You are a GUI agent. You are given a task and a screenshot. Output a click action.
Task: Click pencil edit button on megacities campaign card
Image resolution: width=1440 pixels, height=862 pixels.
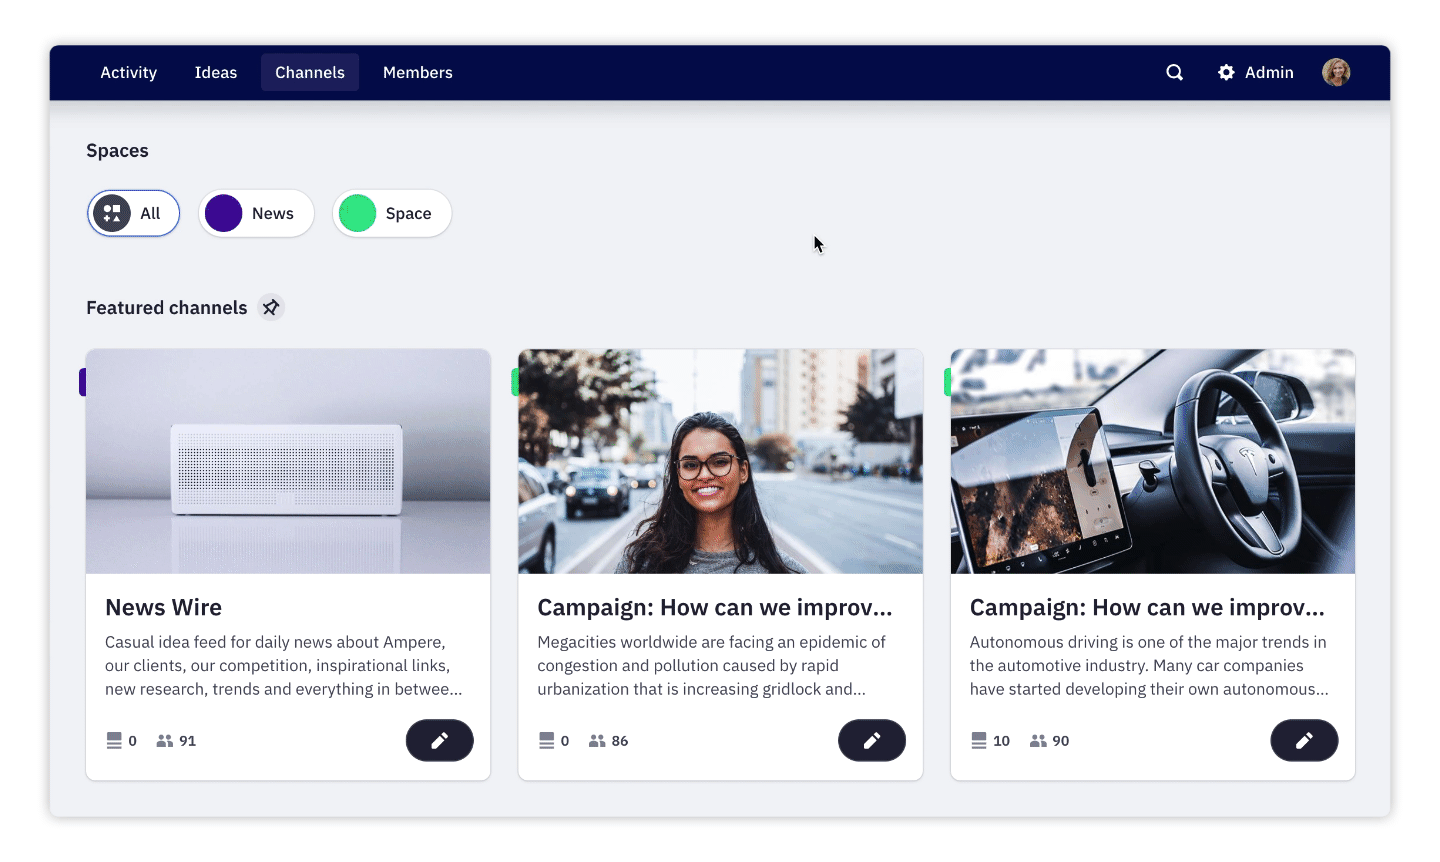871,740
